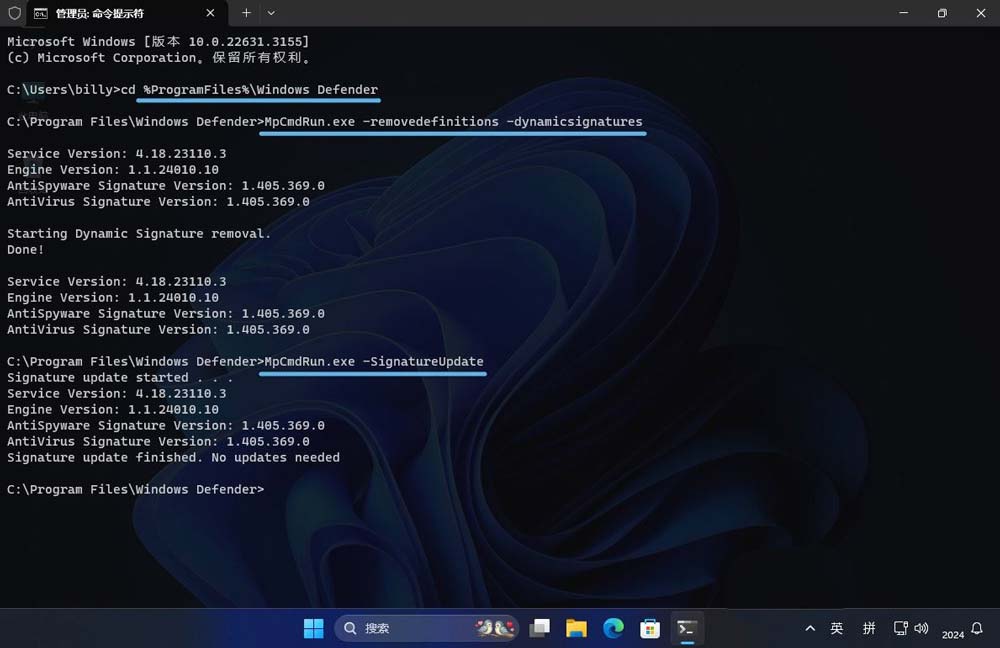Click the Terminal icon in the taskbar

coord(687,628)
